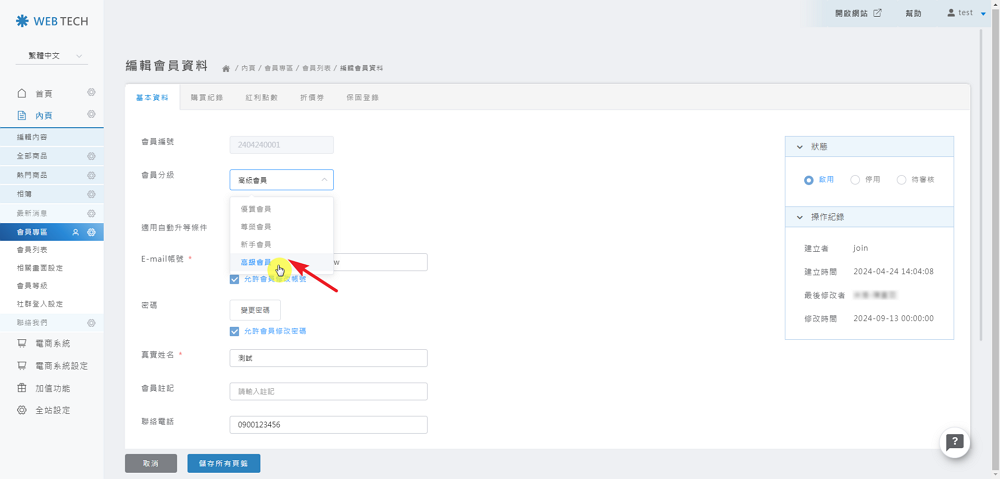Switch to the 紅利點數 tab

coord(261,98)
